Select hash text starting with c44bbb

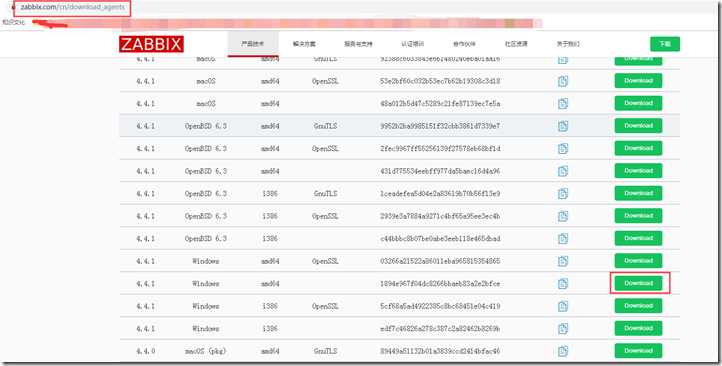[x=440, y=238]
